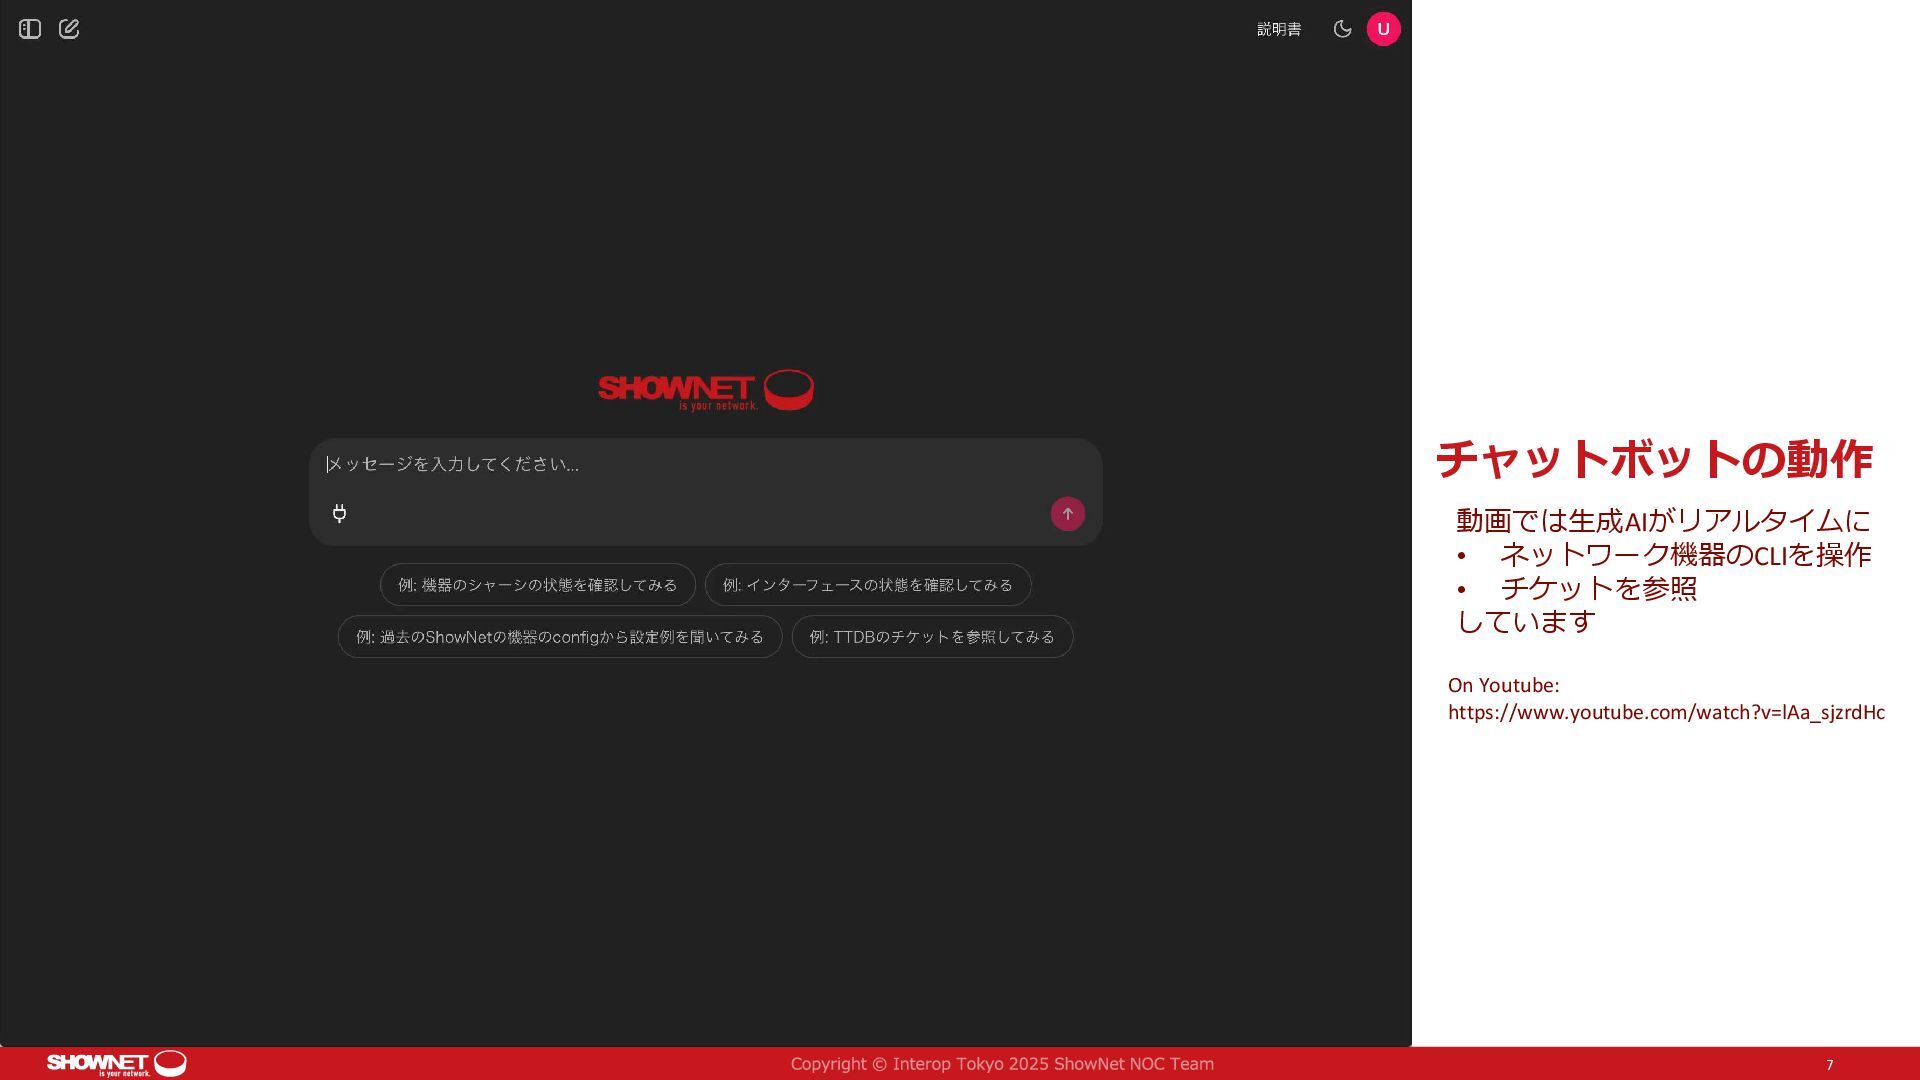The height and width of the screenshot is (1080, 1920).
Task: Open the YouTube watch URL link
Action: 1665,713
